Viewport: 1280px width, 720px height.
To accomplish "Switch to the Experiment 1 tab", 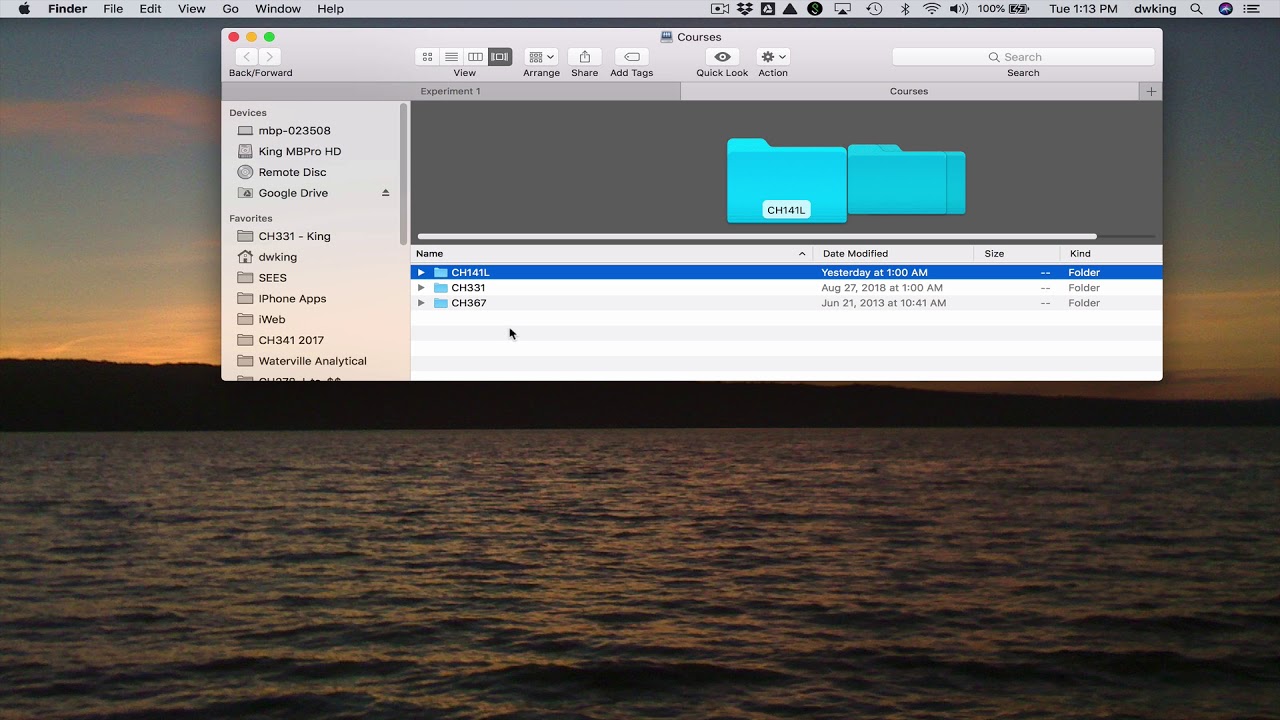I will [x=450, y=91].
